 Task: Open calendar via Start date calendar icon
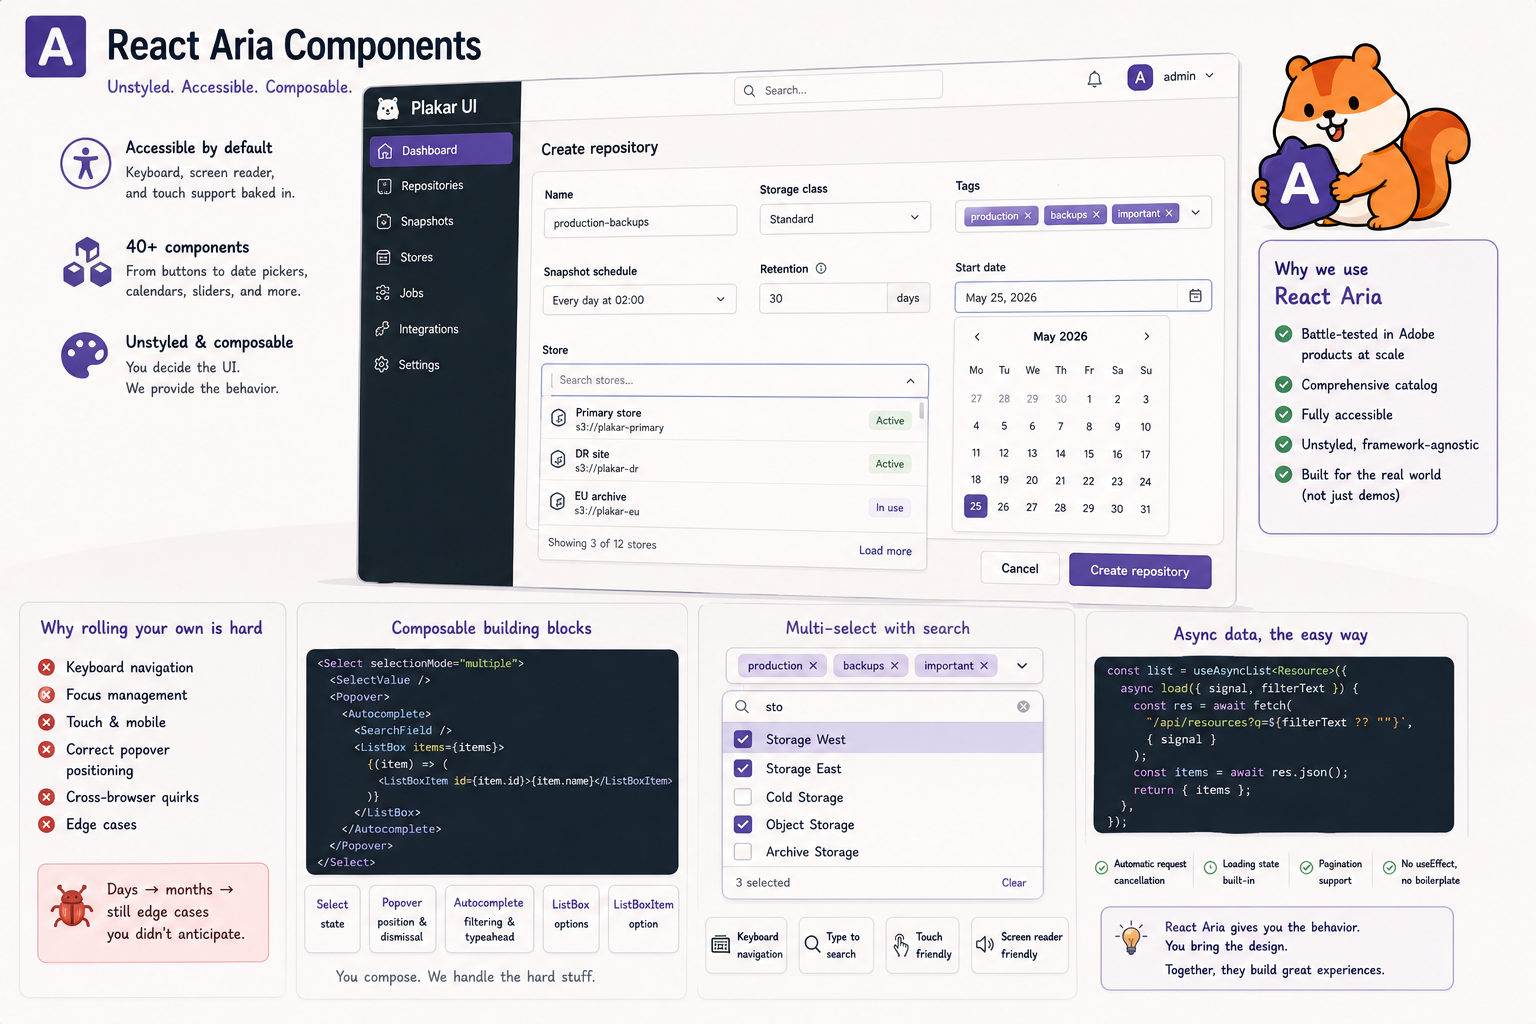(1195, 296)
